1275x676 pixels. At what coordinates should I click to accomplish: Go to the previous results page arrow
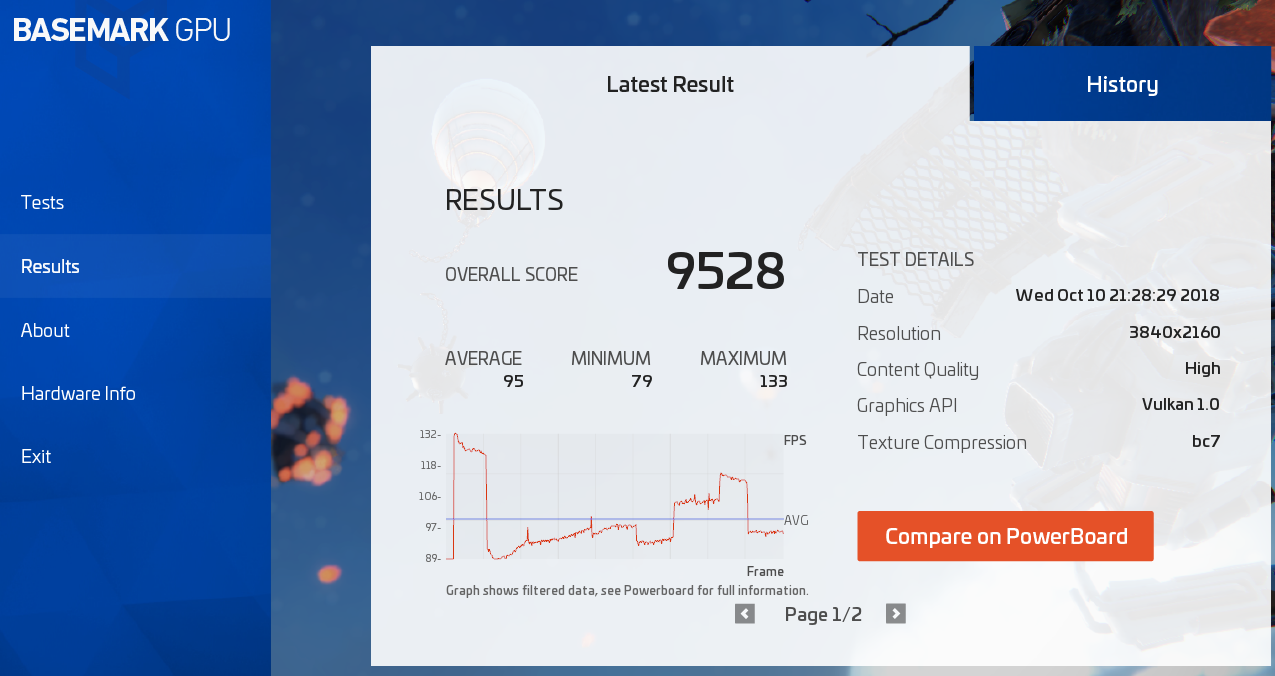point(745,614)
